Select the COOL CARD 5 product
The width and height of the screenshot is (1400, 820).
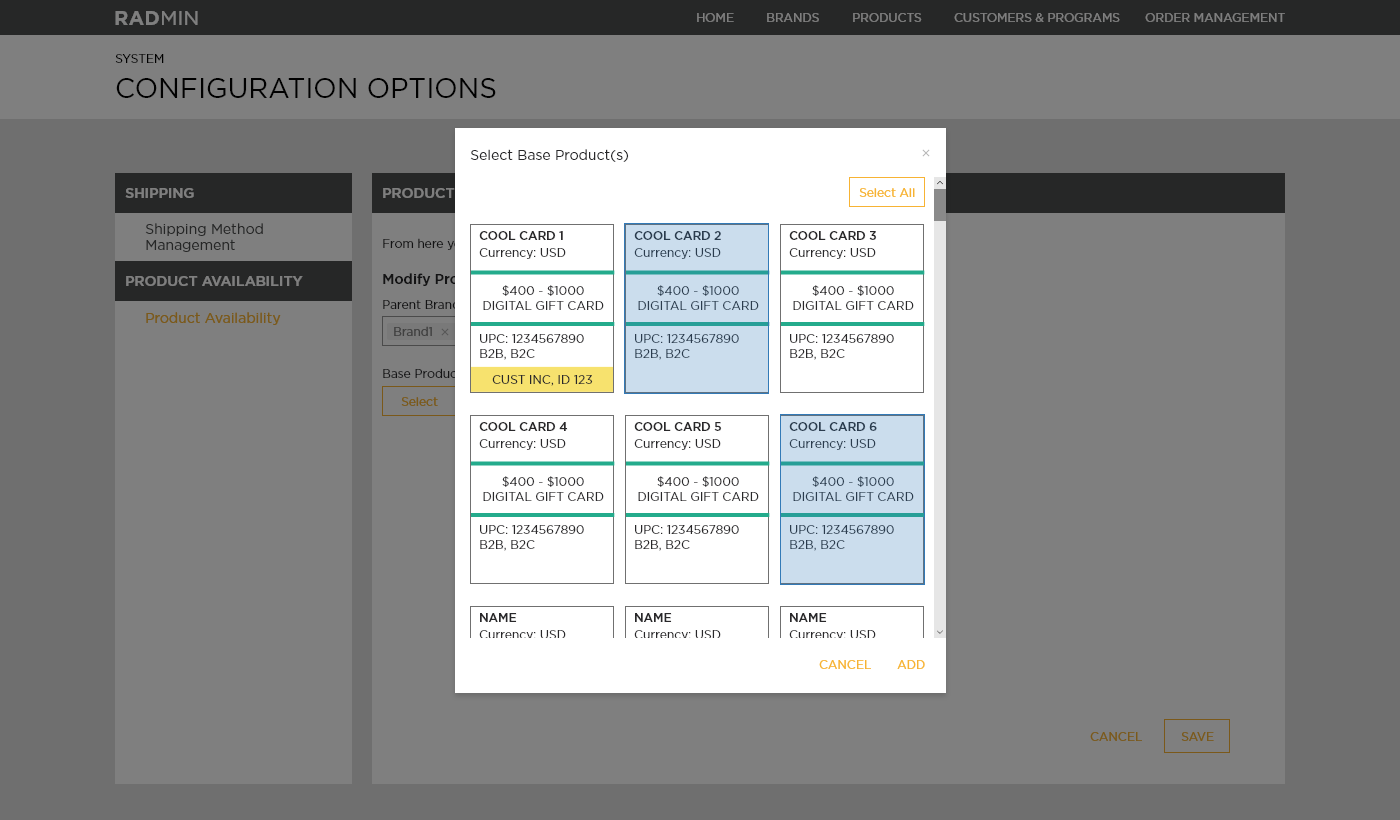click(696, 498)
